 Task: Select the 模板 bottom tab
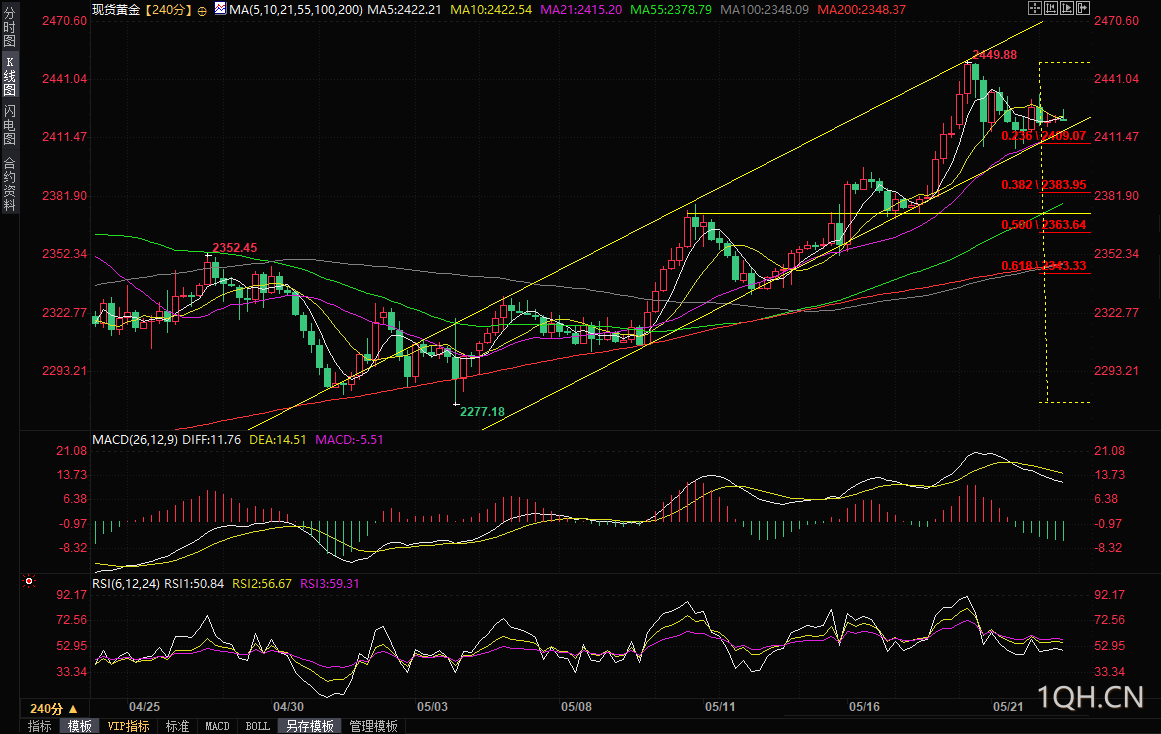(79, 726)
